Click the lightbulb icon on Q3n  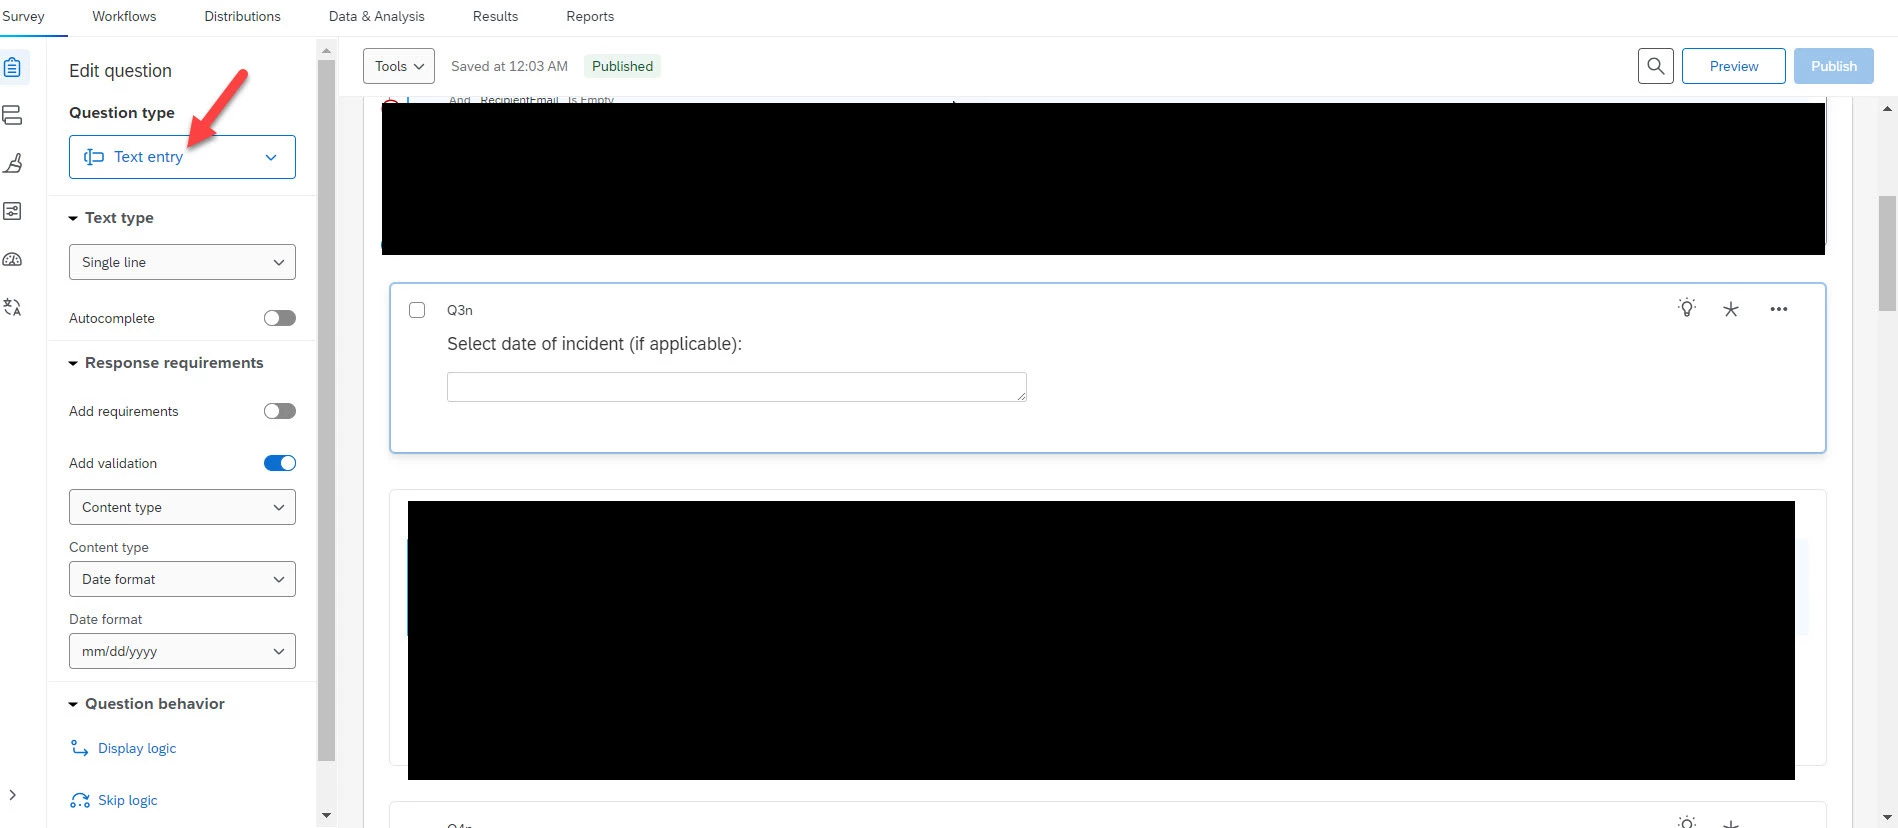pyautogui.click(x=1687, y=308)
